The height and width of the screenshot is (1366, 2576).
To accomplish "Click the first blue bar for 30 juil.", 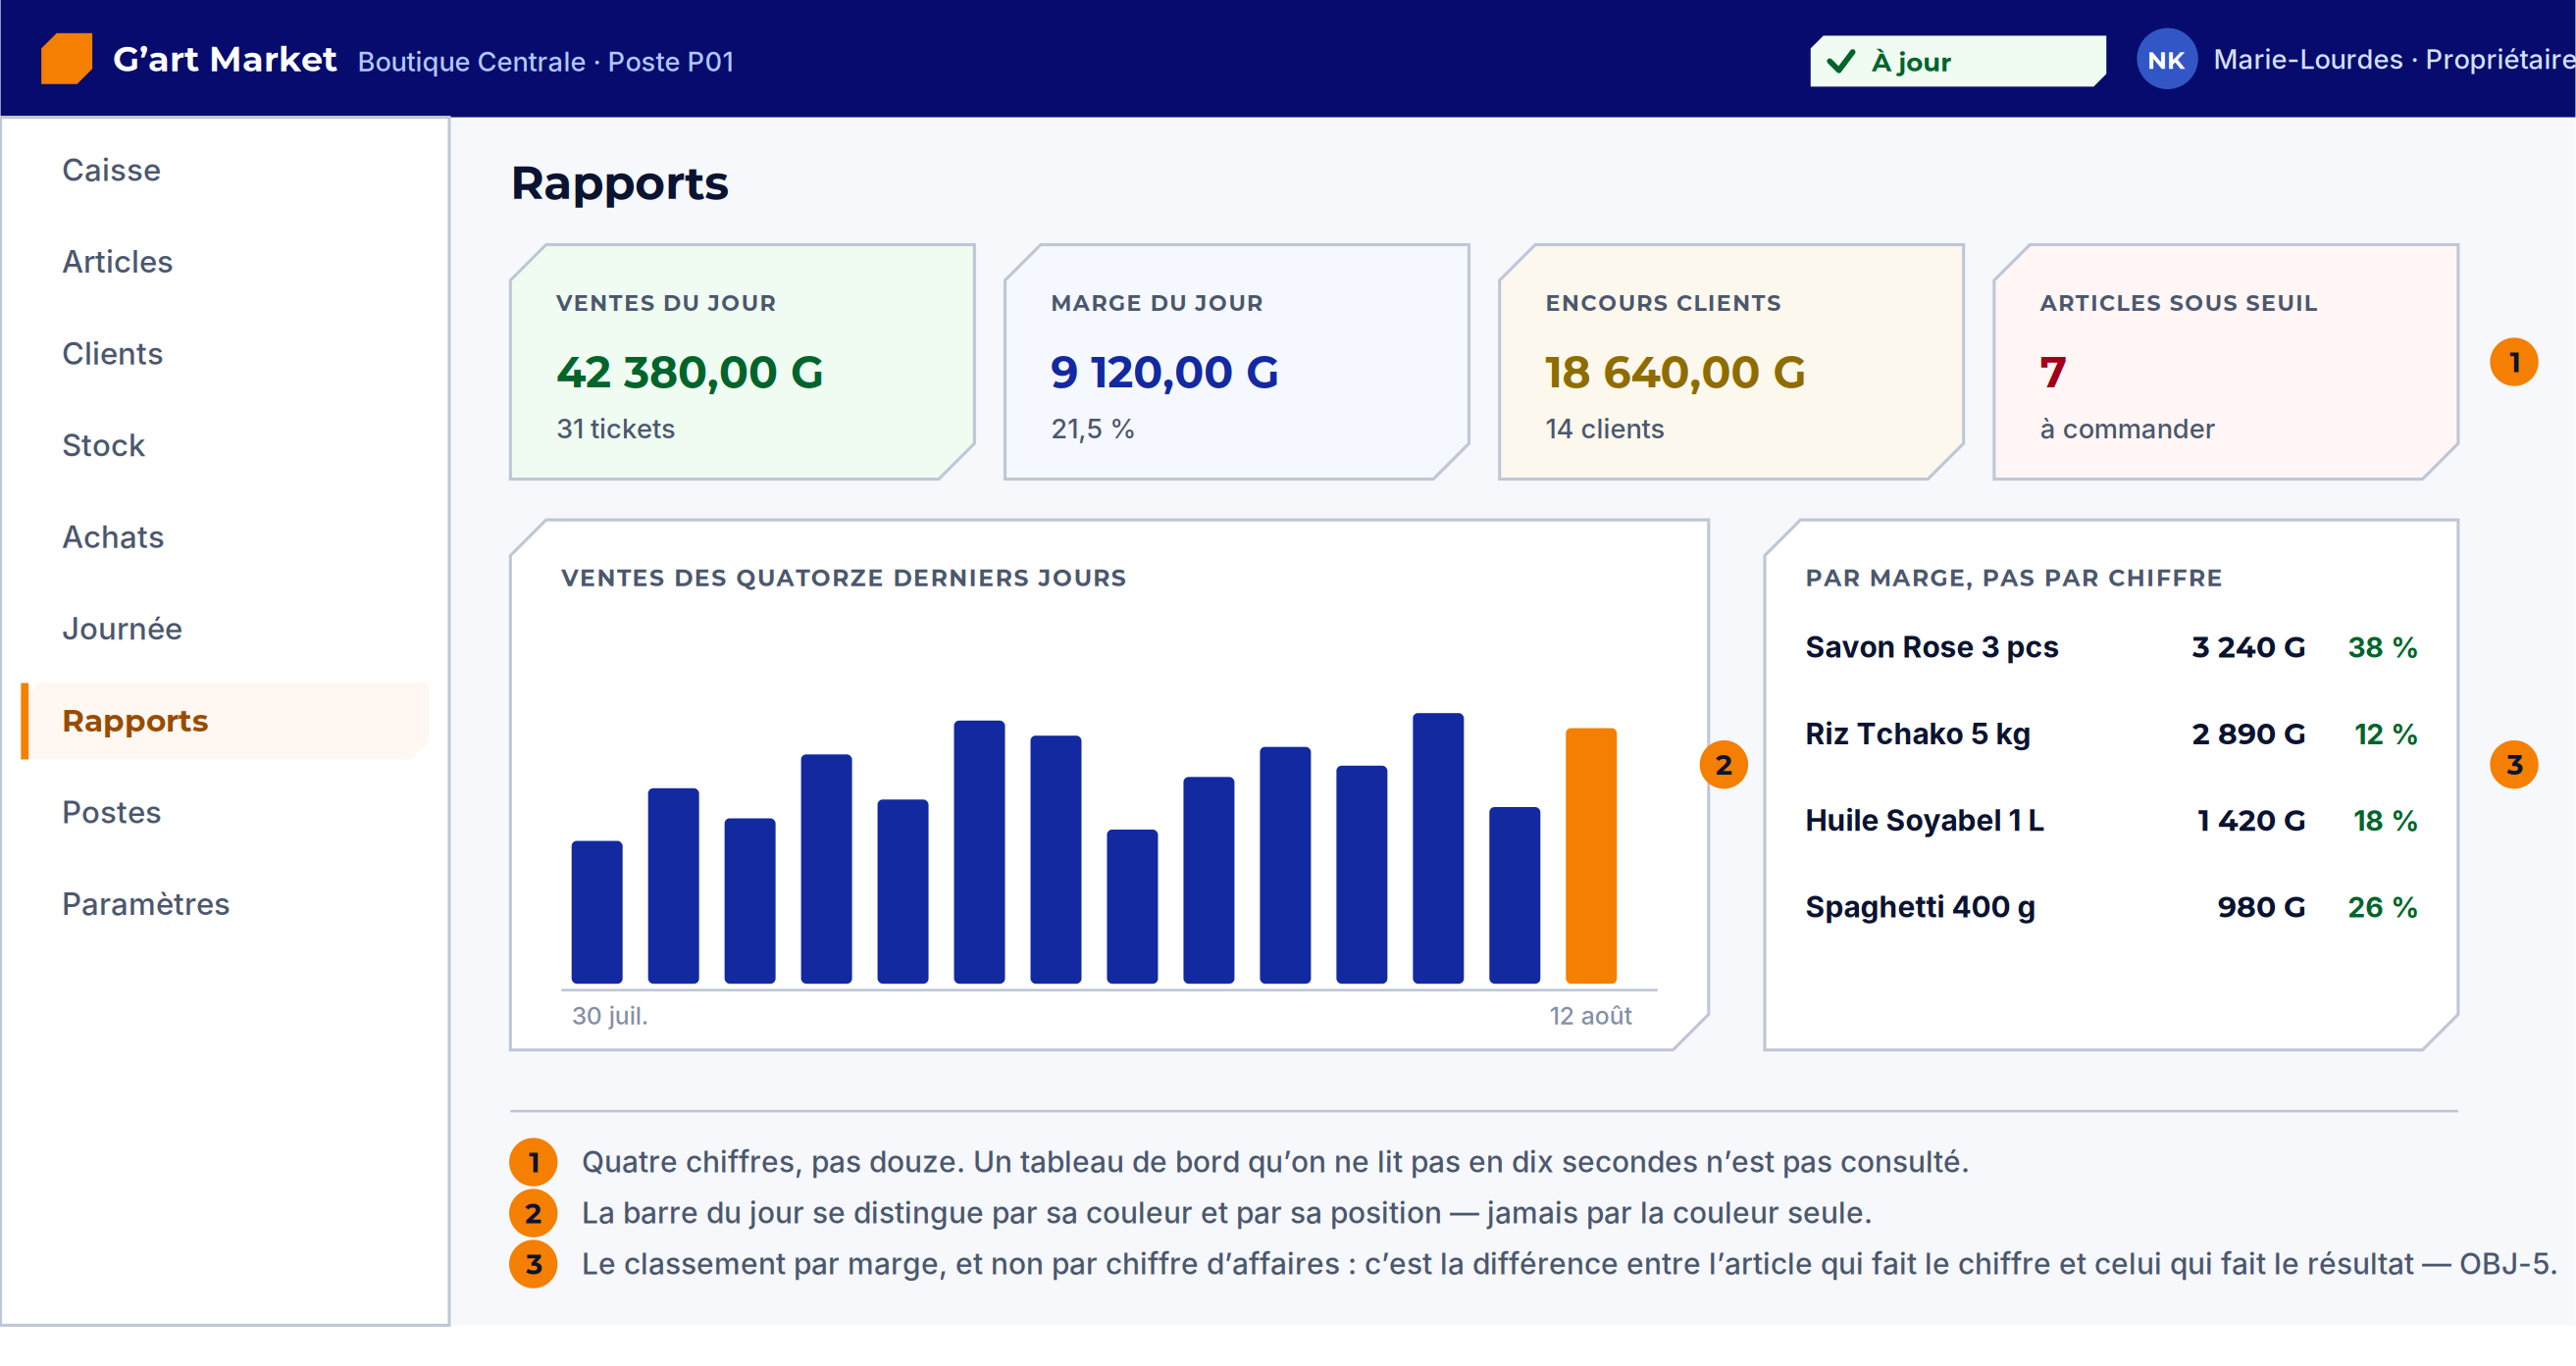I will pos(597,912).
